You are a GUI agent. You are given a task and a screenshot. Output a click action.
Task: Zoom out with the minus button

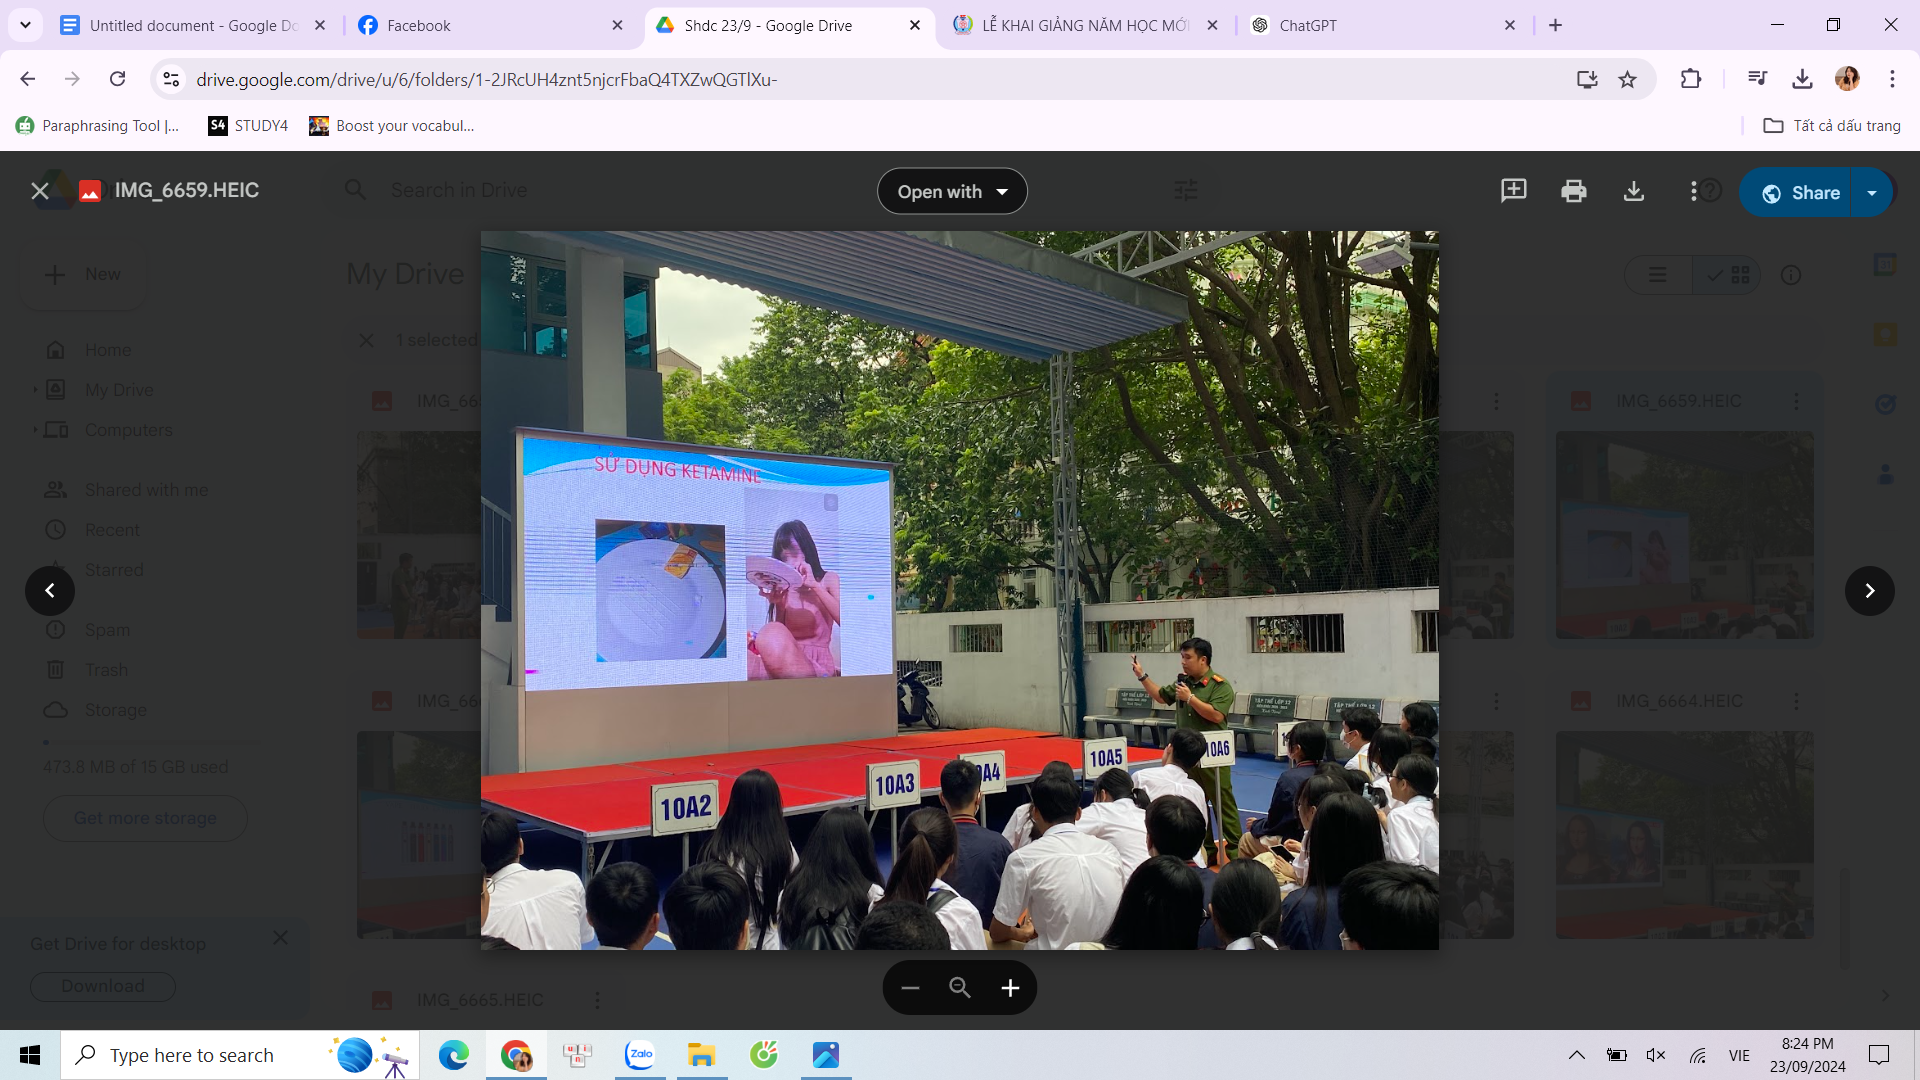(x=910, y=988)
